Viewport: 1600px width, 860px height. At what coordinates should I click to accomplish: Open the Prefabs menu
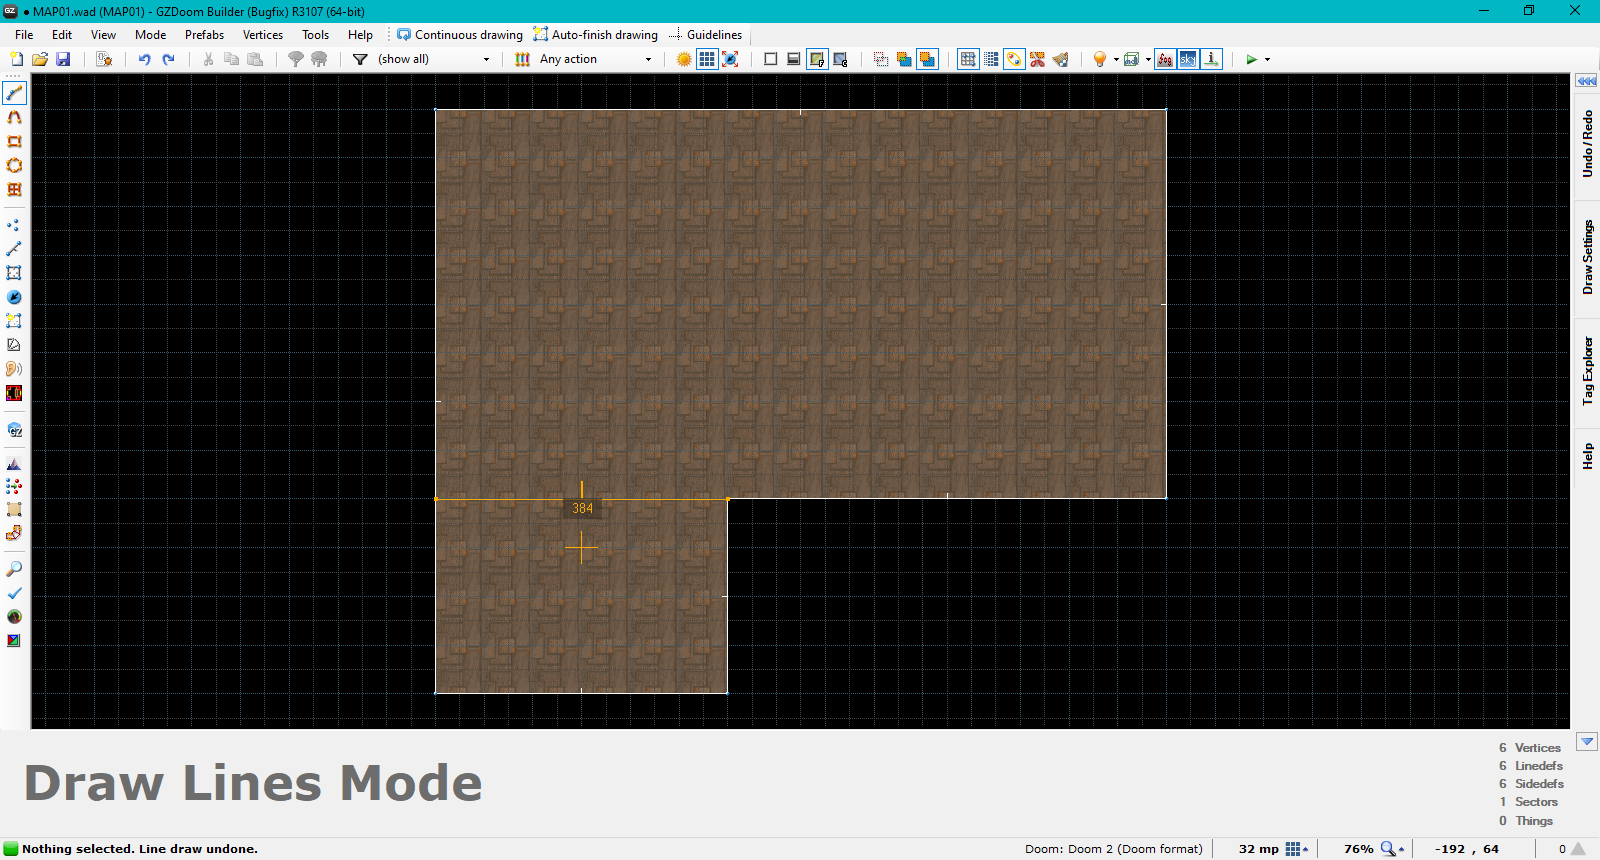click(204, 35)
